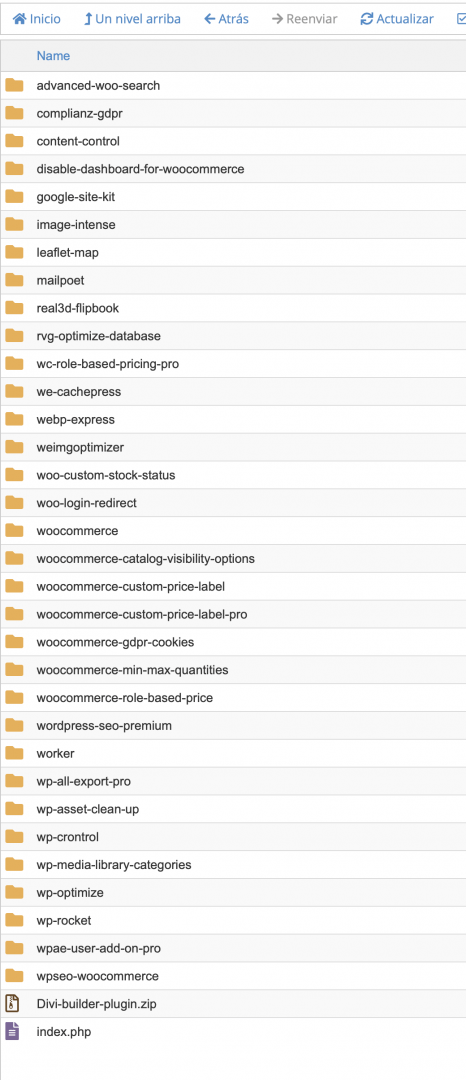Viewport: 466px width, 1080px height.
Task: Click Un nivel arriba toolbar button
Action: 132,19
